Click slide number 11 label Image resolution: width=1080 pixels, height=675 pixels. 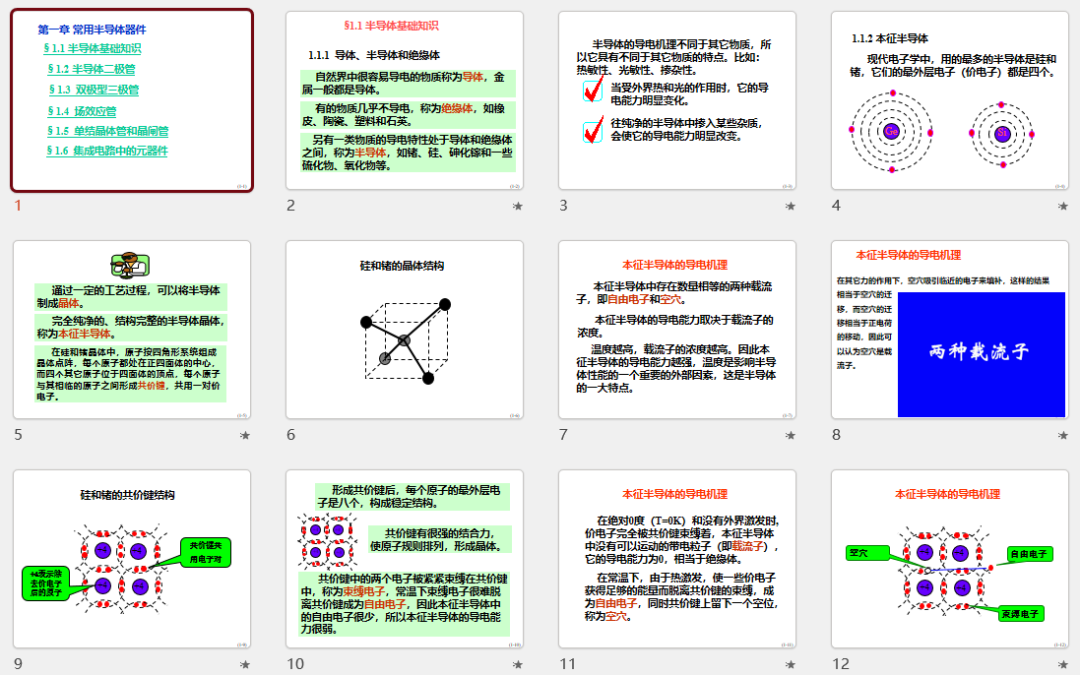click(568, 664)
